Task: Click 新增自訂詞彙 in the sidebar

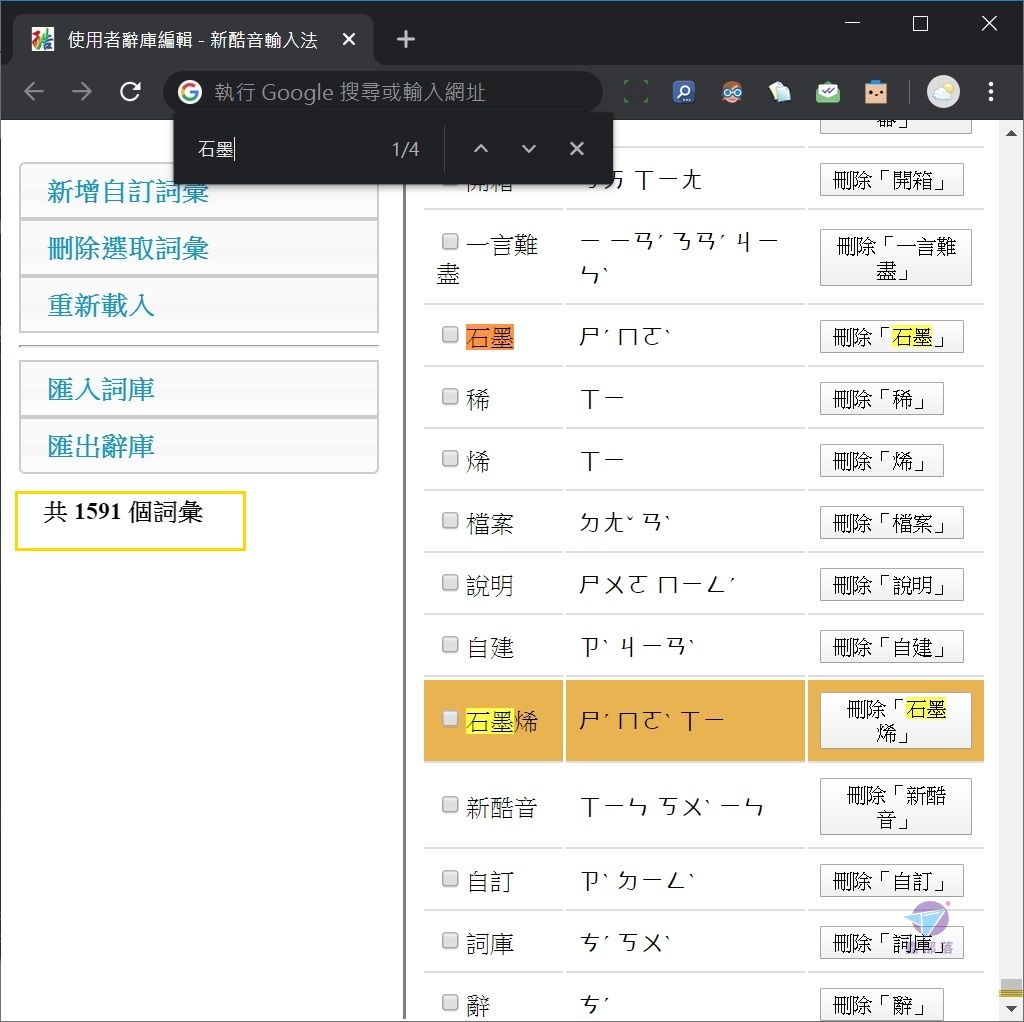Action: pyautogui.click(x=199, y=191)
